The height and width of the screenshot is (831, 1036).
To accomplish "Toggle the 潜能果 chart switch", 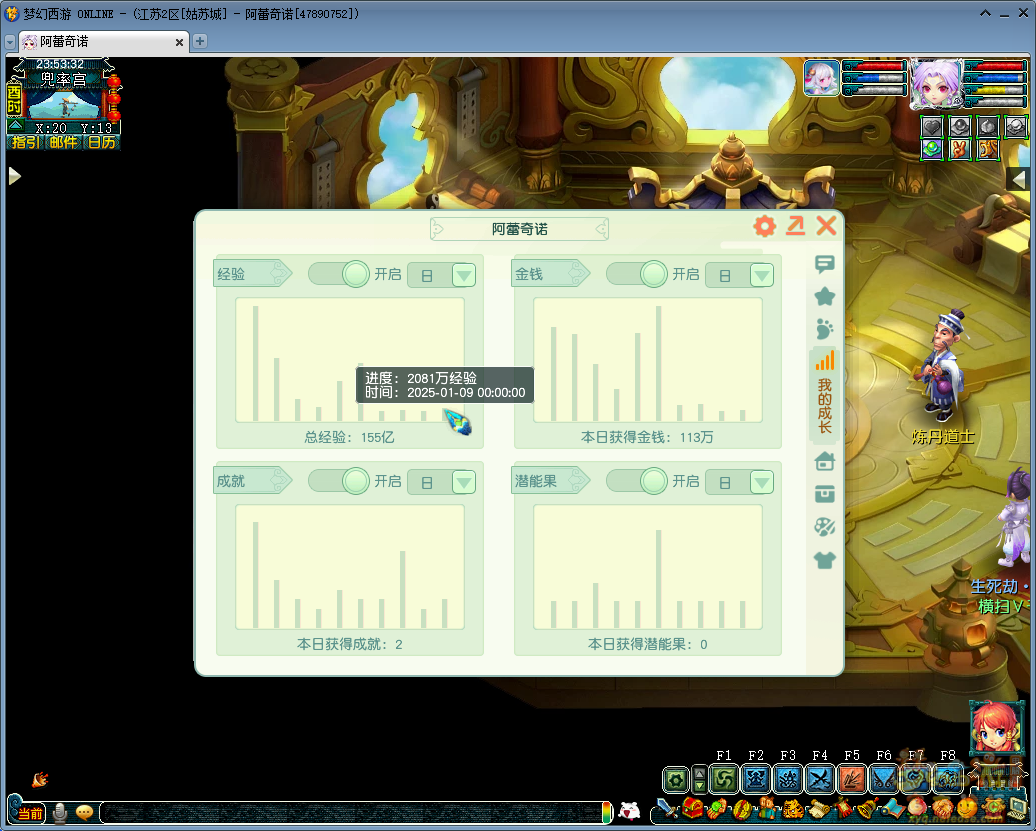I will [x=638, y=481].
